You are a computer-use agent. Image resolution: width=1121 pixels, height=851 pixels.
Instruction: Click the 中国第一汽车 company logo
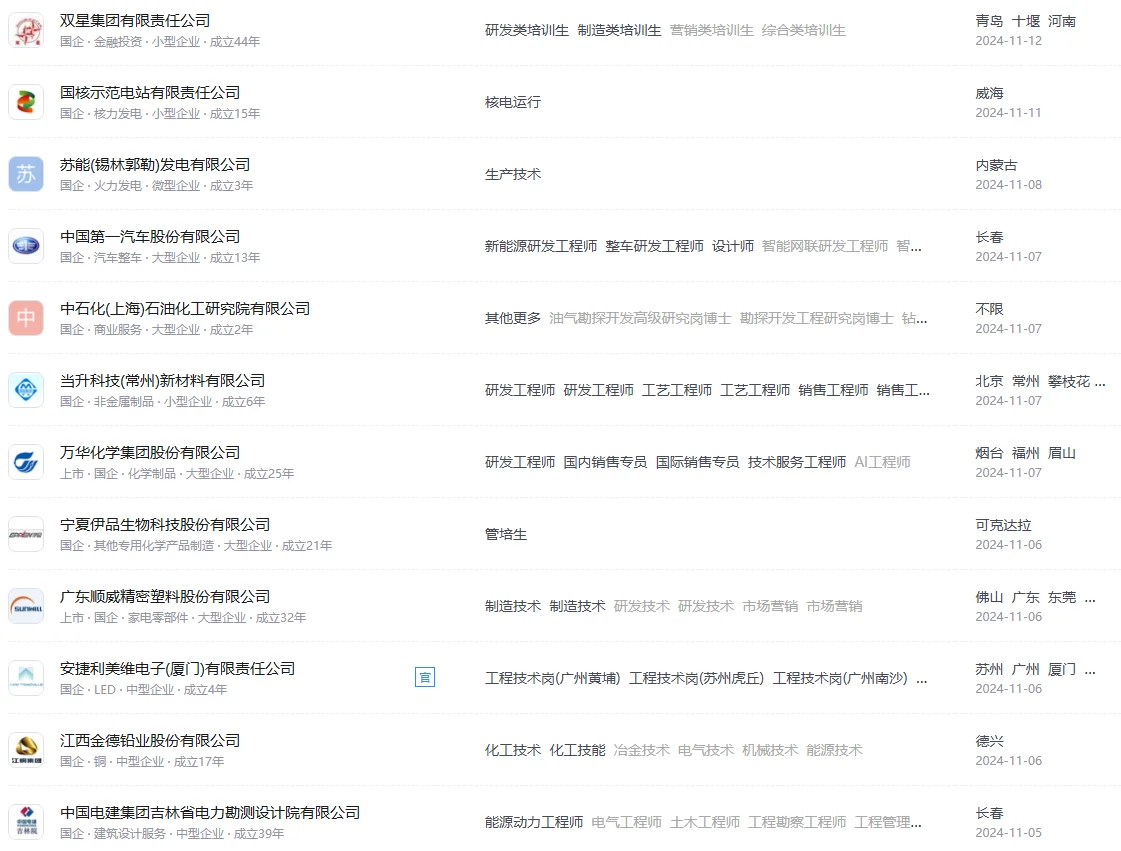(26, 247)
